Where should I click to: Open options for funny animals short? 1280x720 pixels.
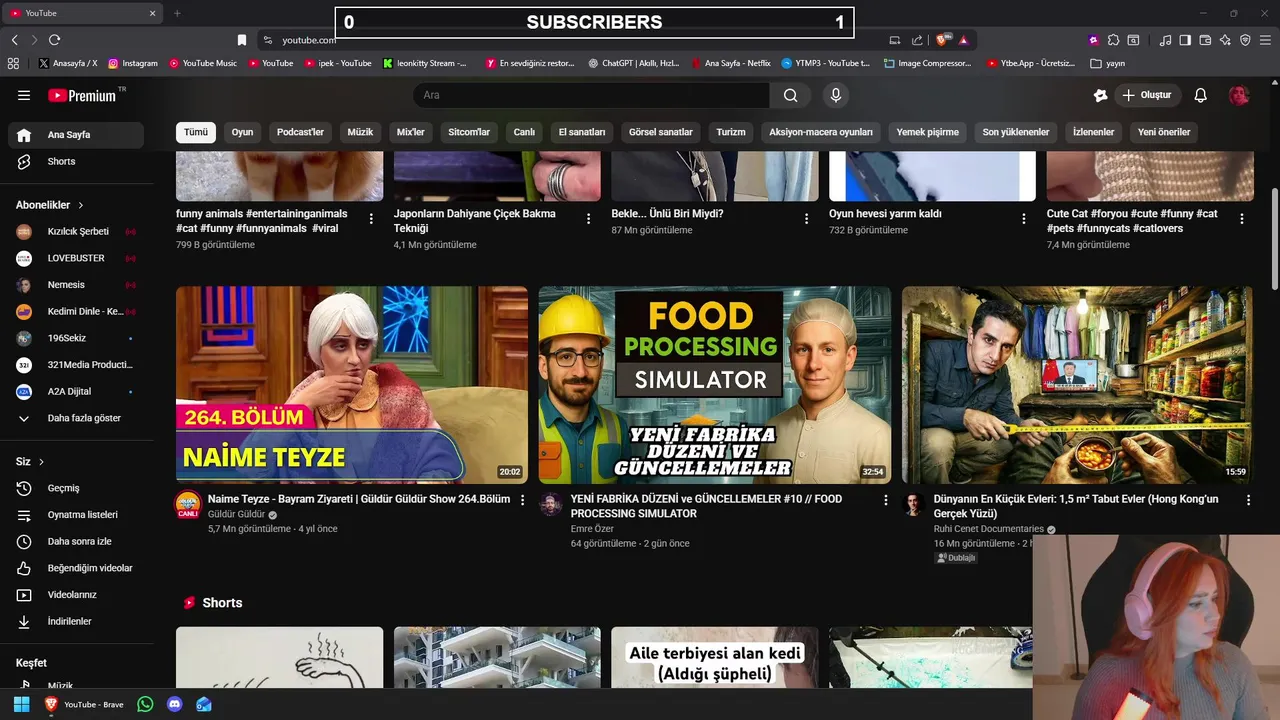371,218
